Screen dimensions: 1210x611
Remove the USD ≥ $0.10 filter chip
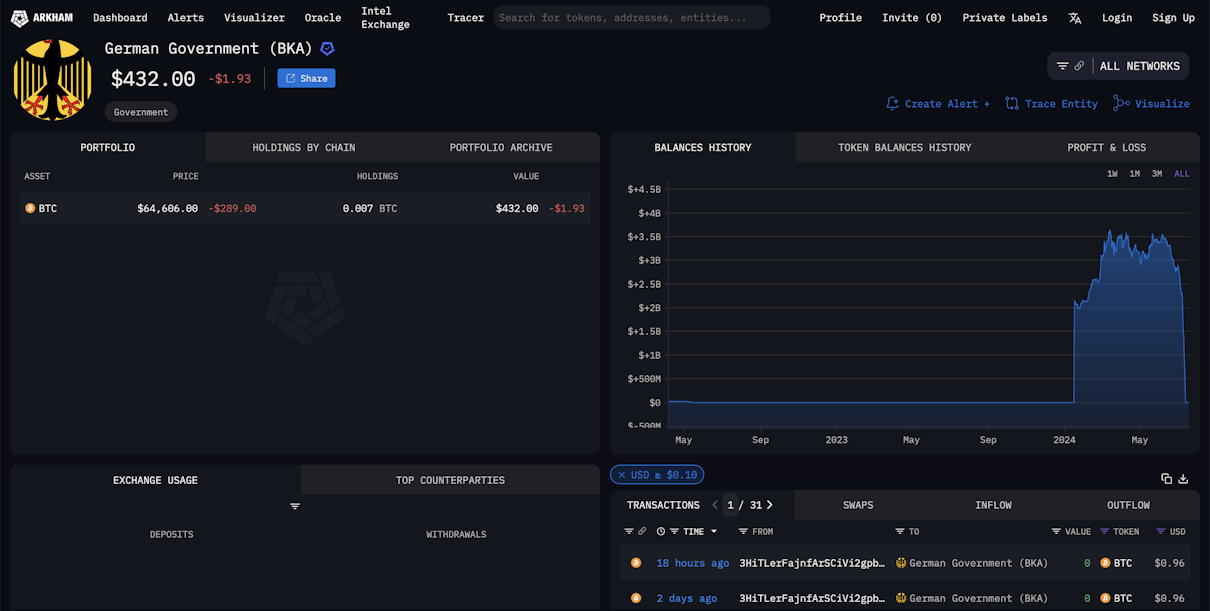621,475
